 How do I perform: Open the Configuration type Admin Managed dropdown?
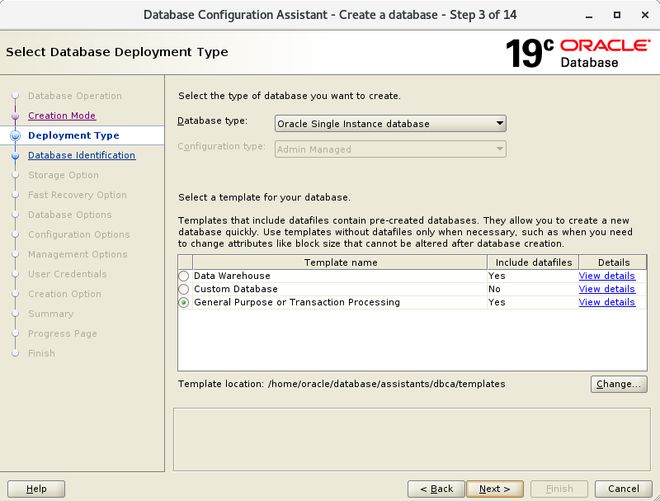click(390, 149)
